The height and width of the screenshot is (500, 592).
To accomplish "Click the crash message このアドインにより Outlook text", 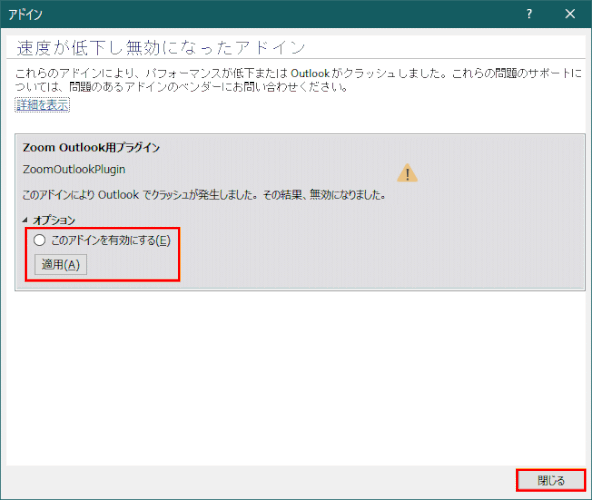I will pos(204,195).
